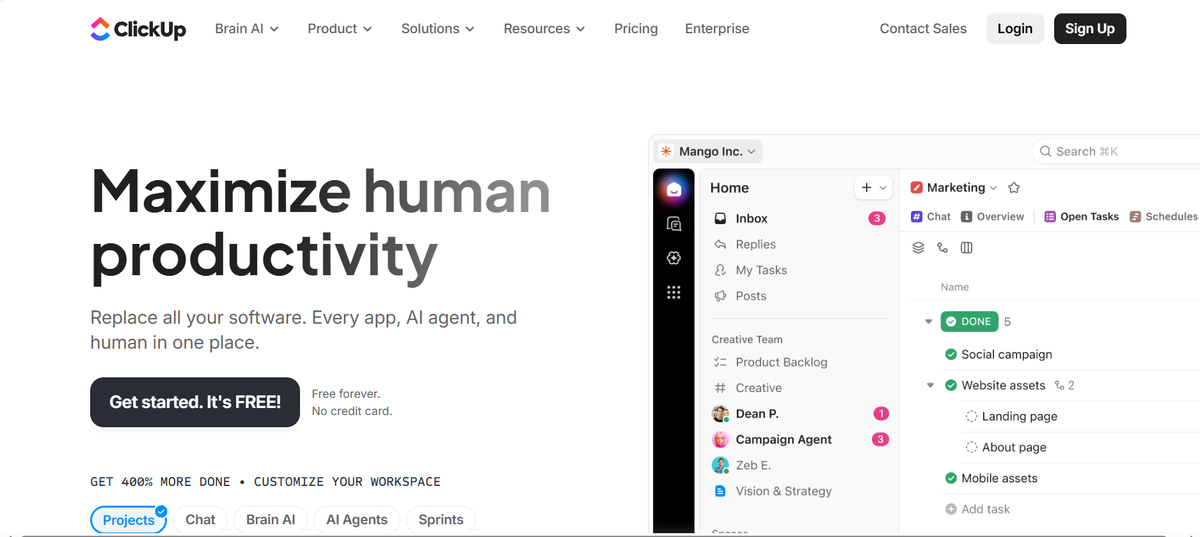This screenshot has height=537, width=1200.
Task: Click the Campaign Agent notification badge
Action: click(881, 440)
